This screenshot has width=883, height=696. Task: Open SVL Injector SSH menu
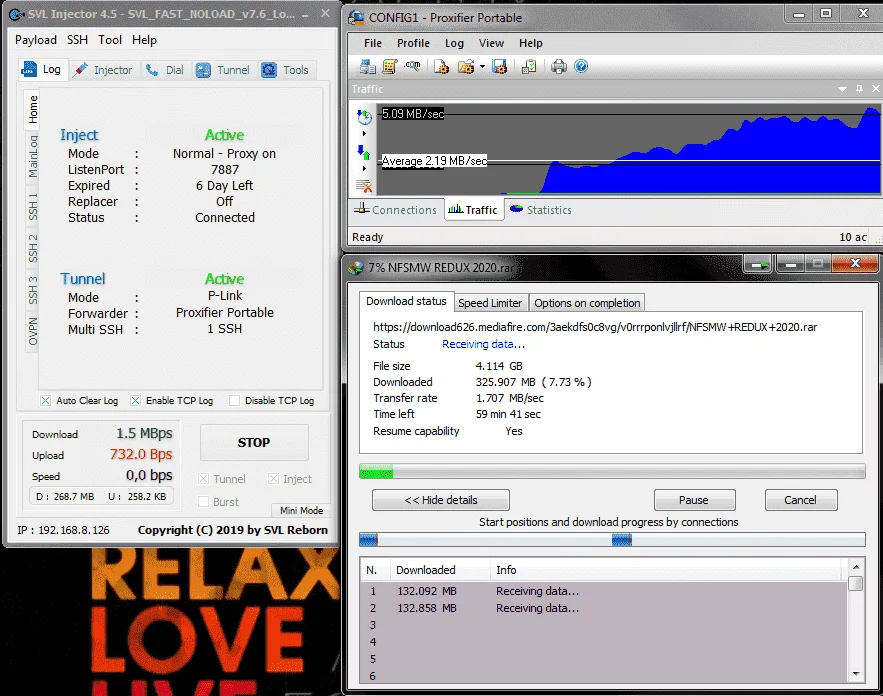77,40
